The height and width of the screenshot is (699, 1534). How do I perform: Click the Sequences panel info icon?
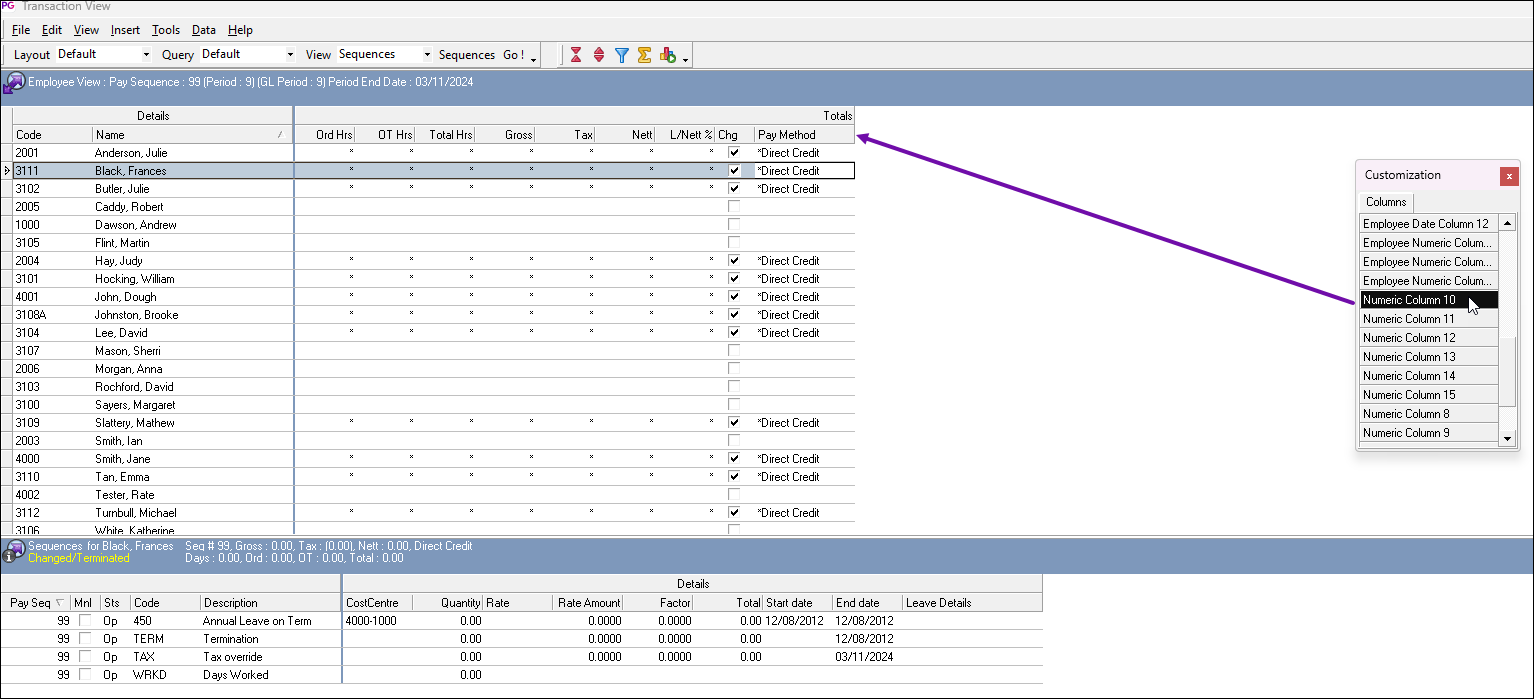tap(15, 552)
